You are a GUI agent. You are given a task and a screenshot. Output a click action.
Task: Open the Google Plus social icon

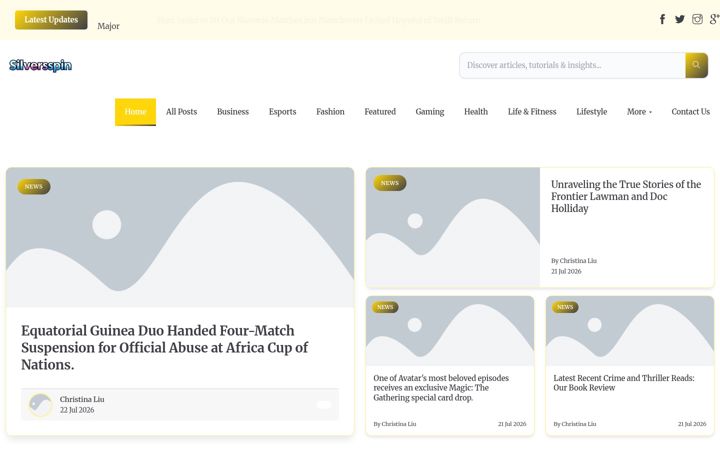714,19
